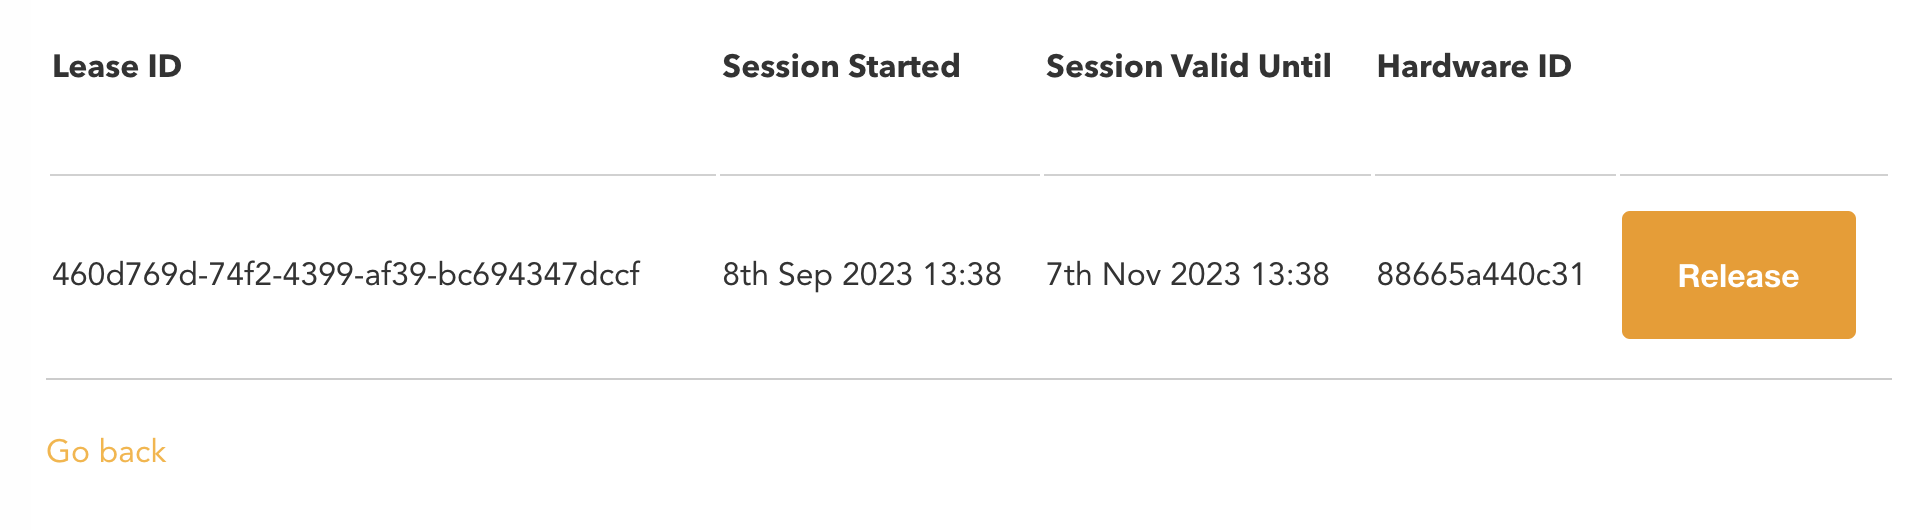Select the Hardware ID column header
This screenshot has height=530, width=1930.
click(x=1474, y=67)
